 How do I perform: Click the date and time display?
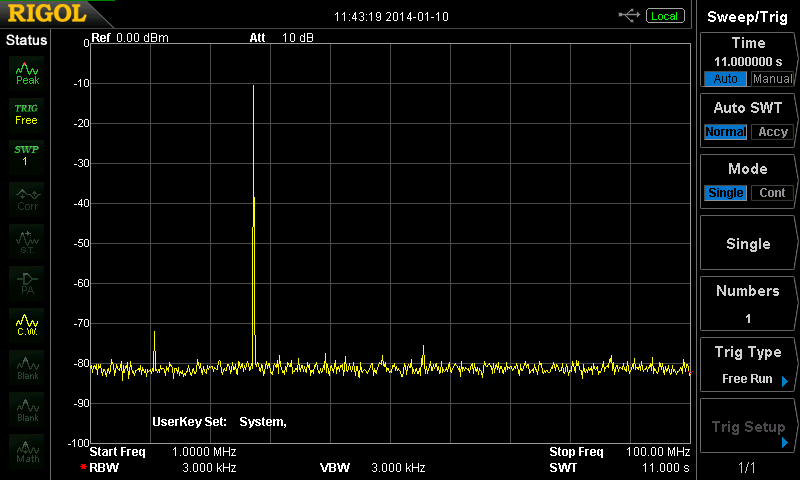(x=391, y=17)
